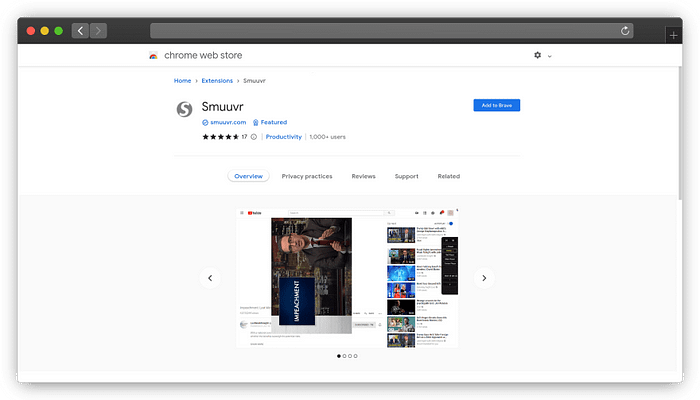Select the Overview tab

(x=248, y=176)
